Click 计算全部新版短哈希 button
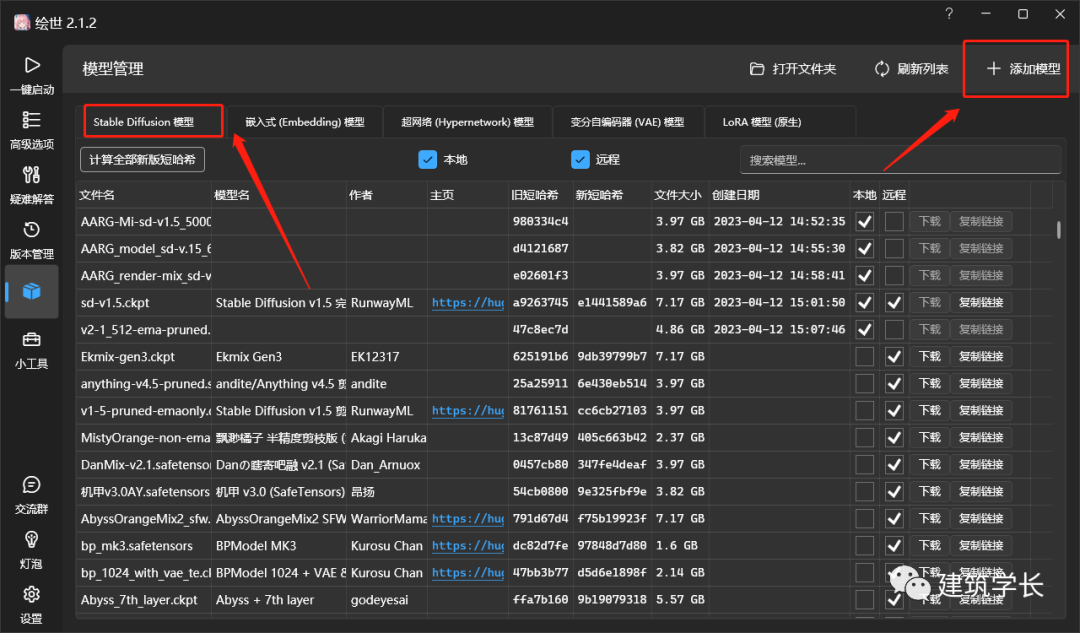 [x=143, y=159]
